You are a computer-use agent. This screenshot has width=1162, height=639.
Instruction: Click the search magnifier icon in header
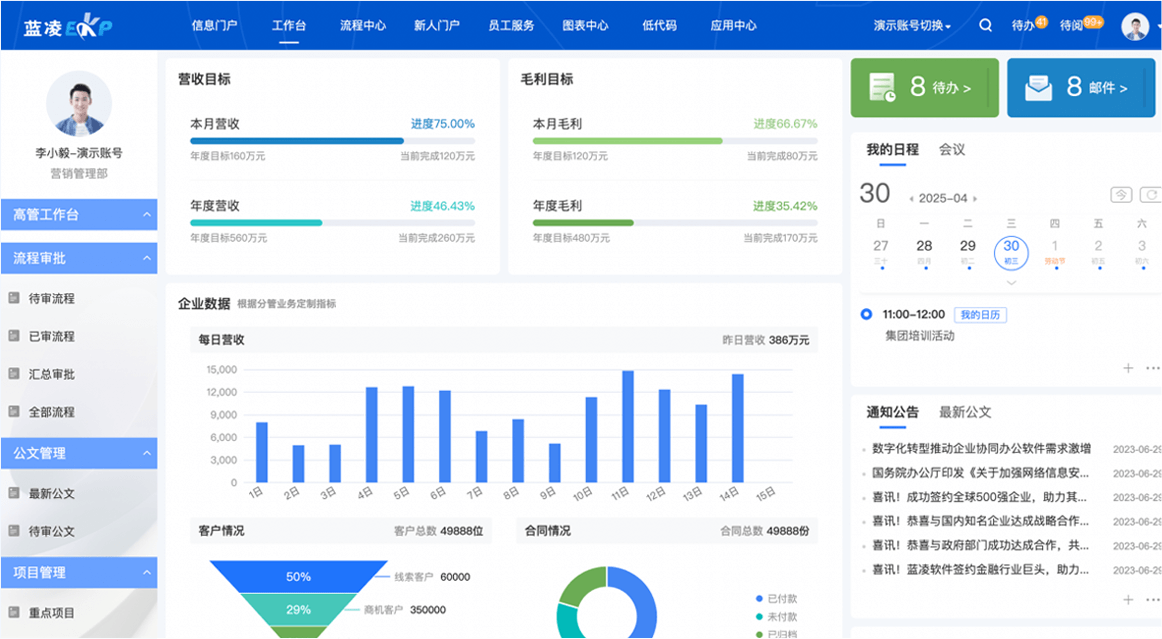click(x=985, y=26)
